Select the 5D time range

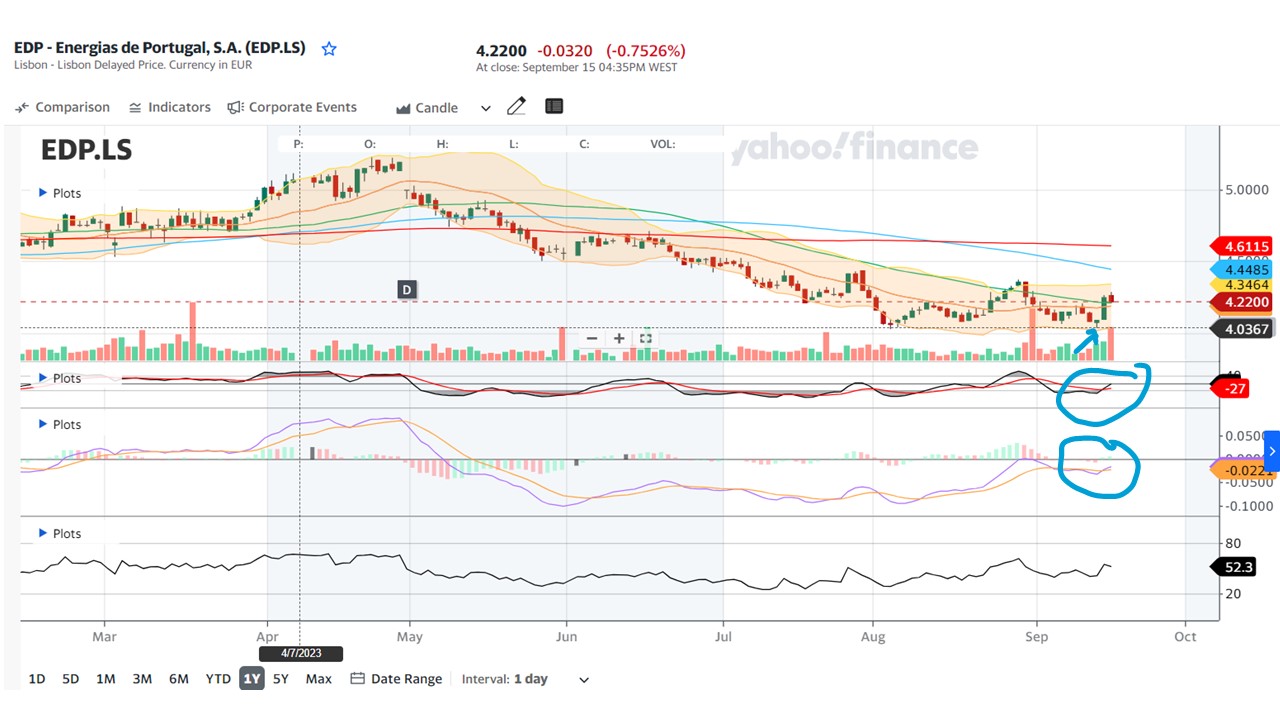coord(70,679)
